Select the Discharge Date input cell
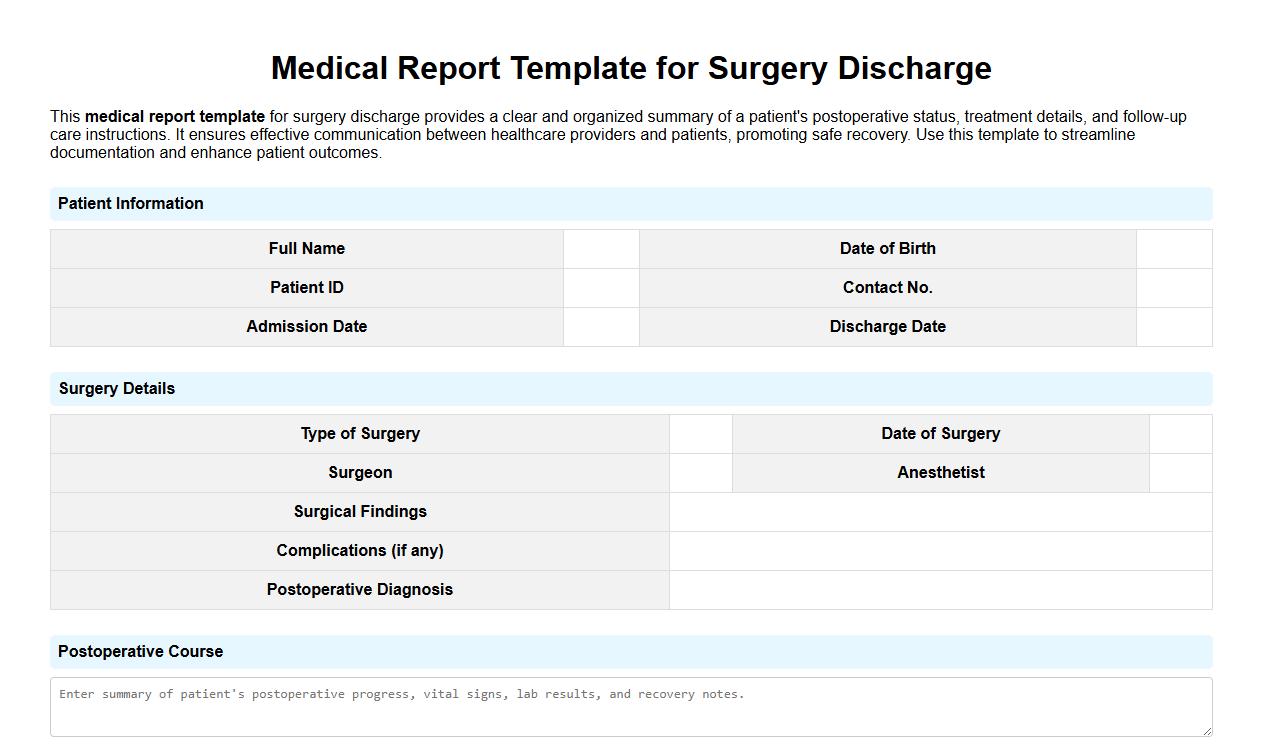The height and width of the screenshot is (754, 1263). [x=1173, y=326]
